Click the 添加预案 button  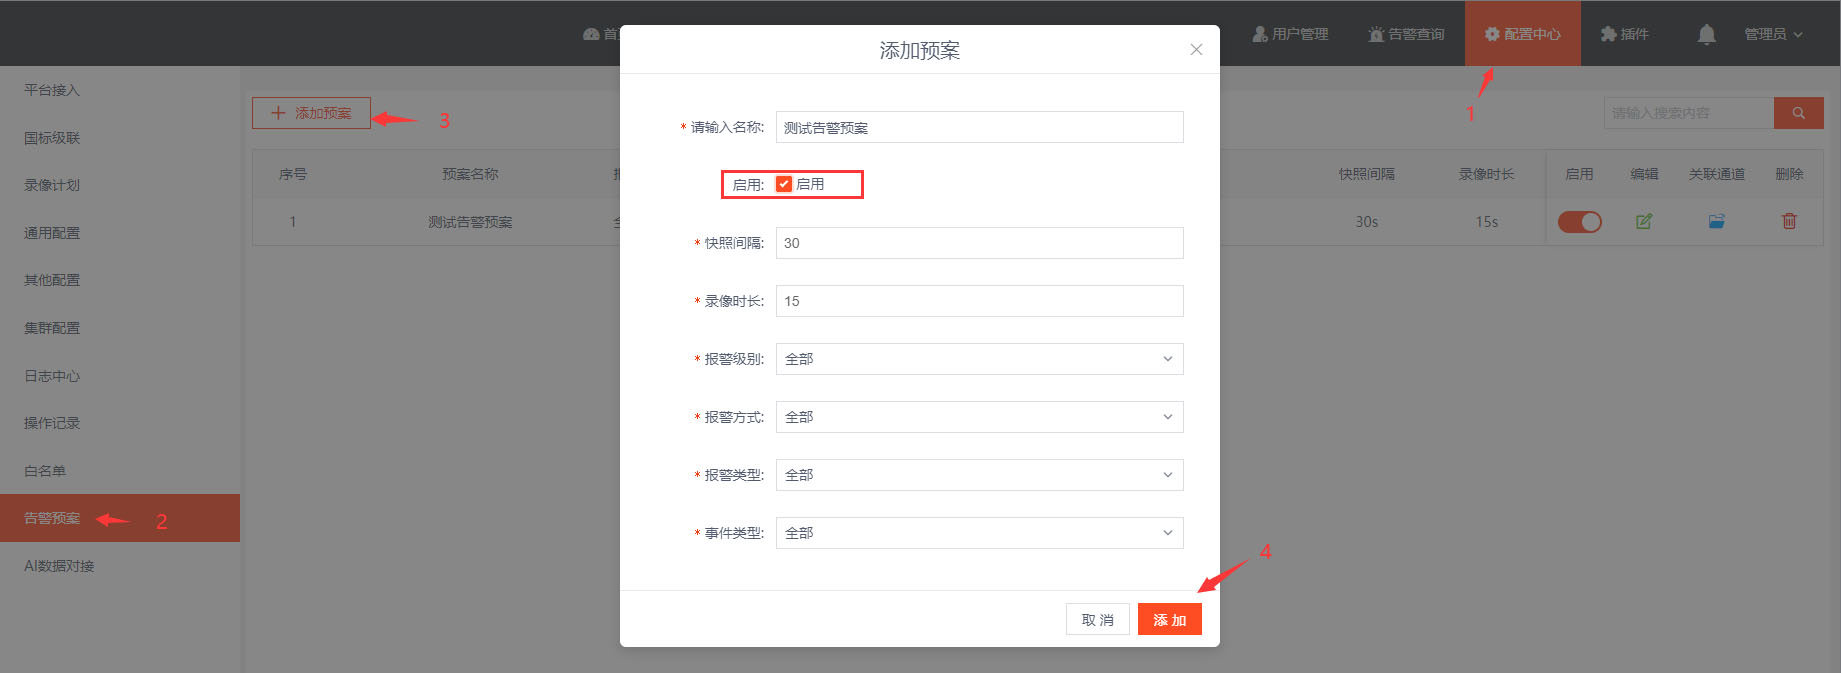(311, 113)
